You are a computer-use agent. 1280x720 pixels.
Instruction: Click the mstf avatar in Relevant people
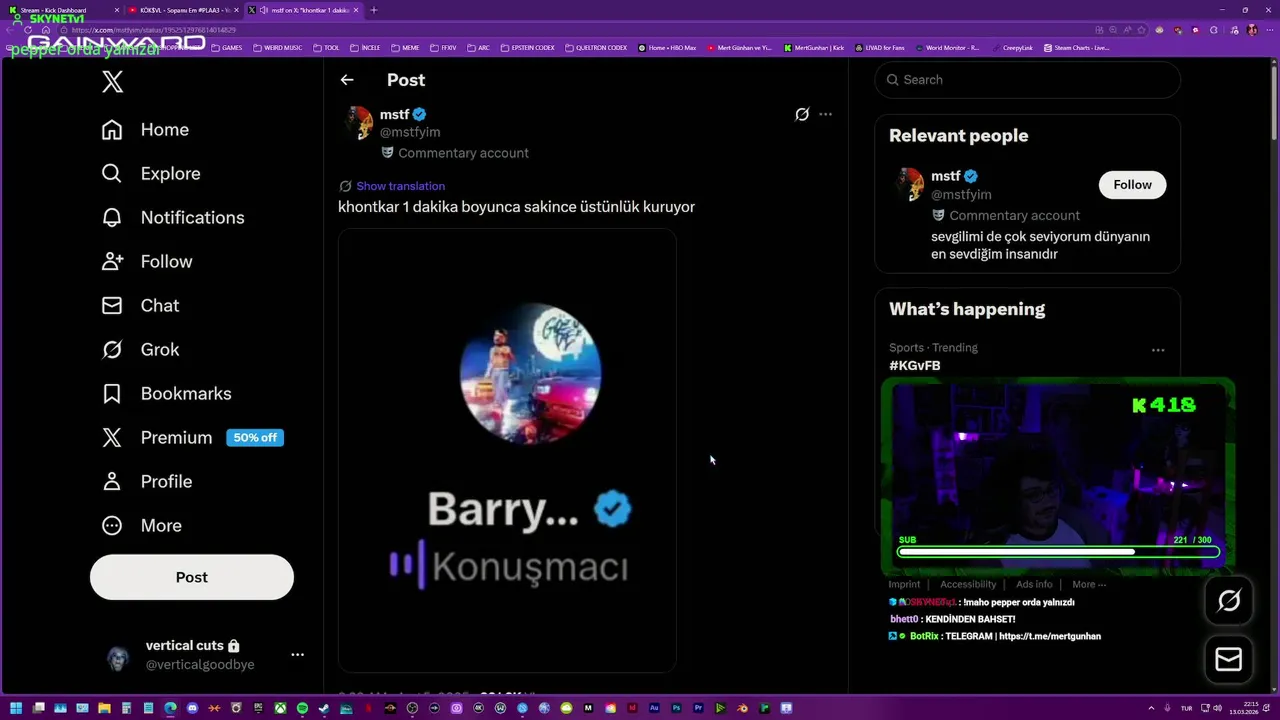click(x=908, y=185)
